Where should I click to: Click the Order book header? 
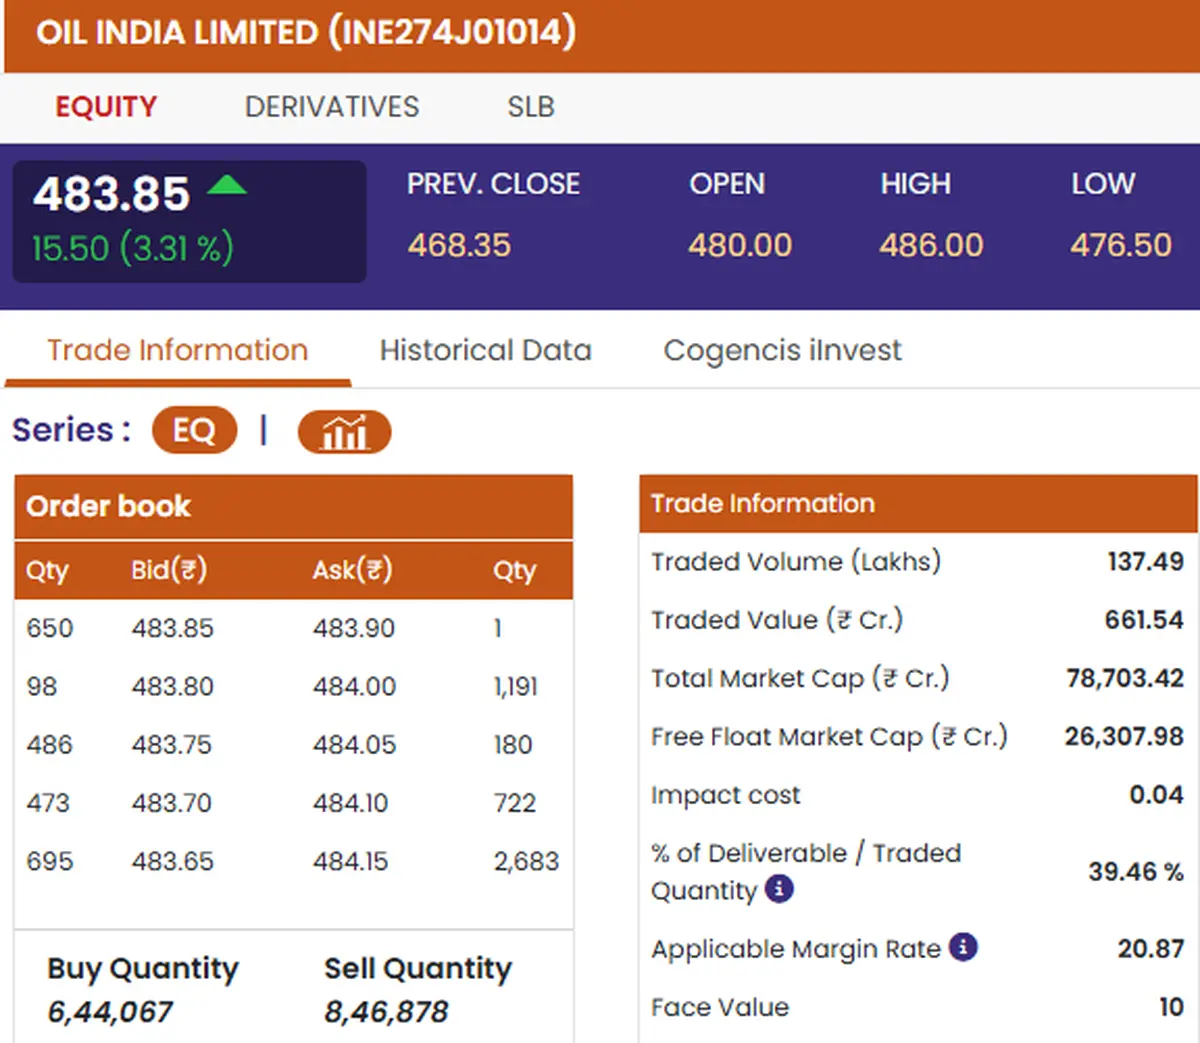(294, 506)
